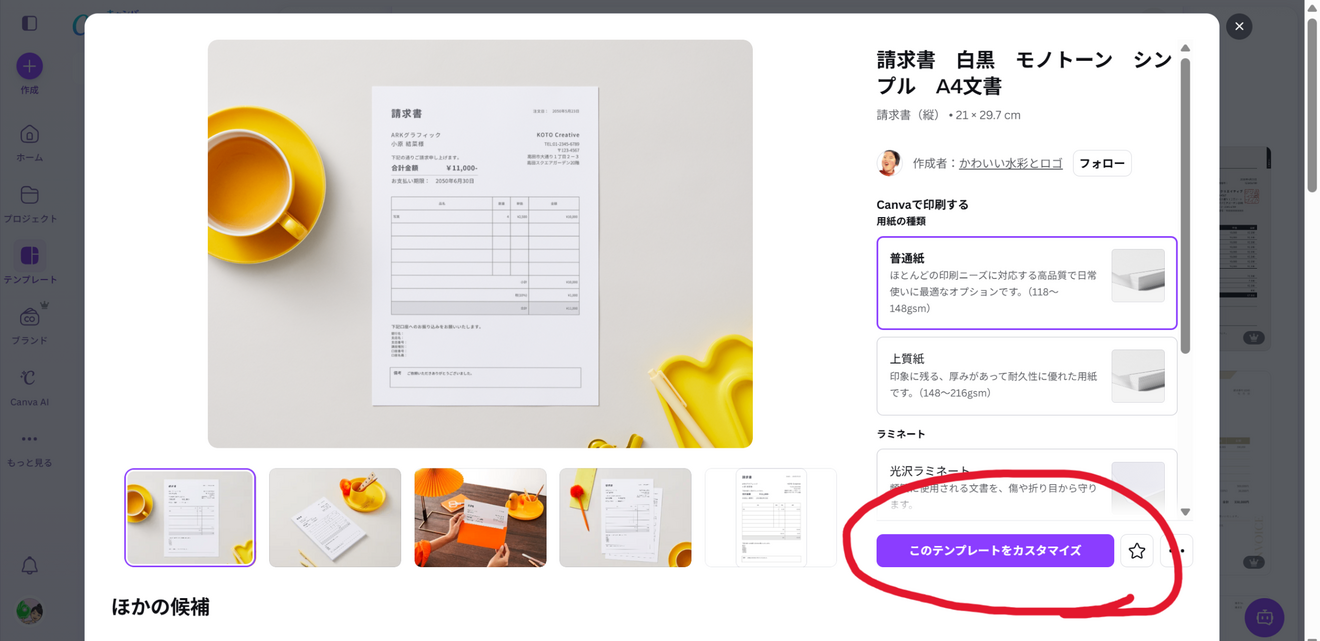Open more options next to the star
Image resolution: width=1320 pixels, height=641 pixels.
click(1176, 550)
